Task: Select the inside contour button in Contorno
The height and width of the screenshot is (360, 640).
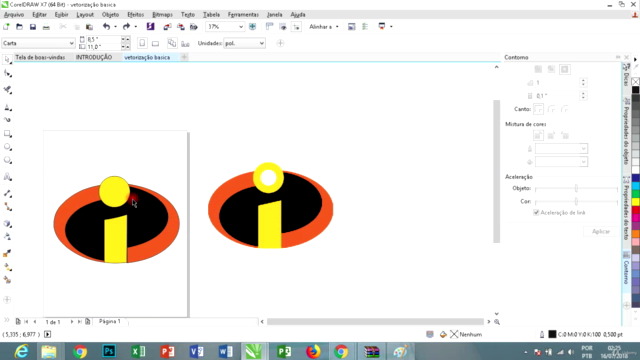Action: (551, 69)
